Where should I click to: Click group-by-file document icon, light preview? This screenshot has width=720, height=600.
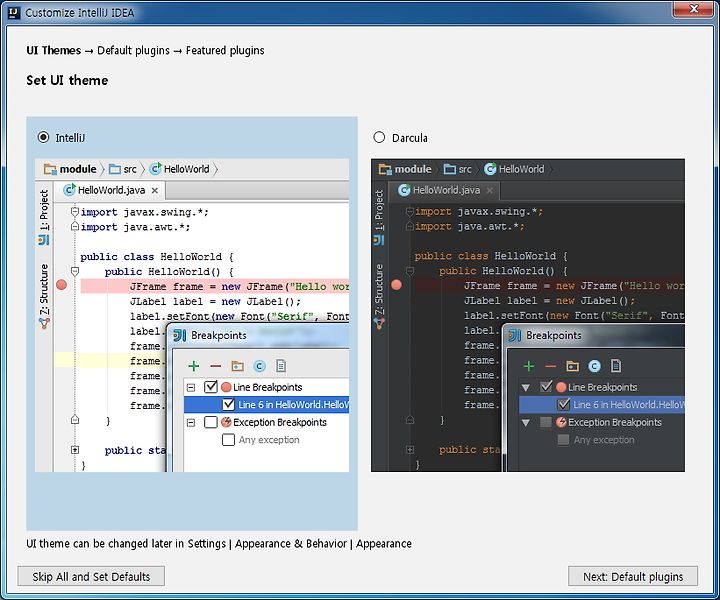(x=281, y=366)
